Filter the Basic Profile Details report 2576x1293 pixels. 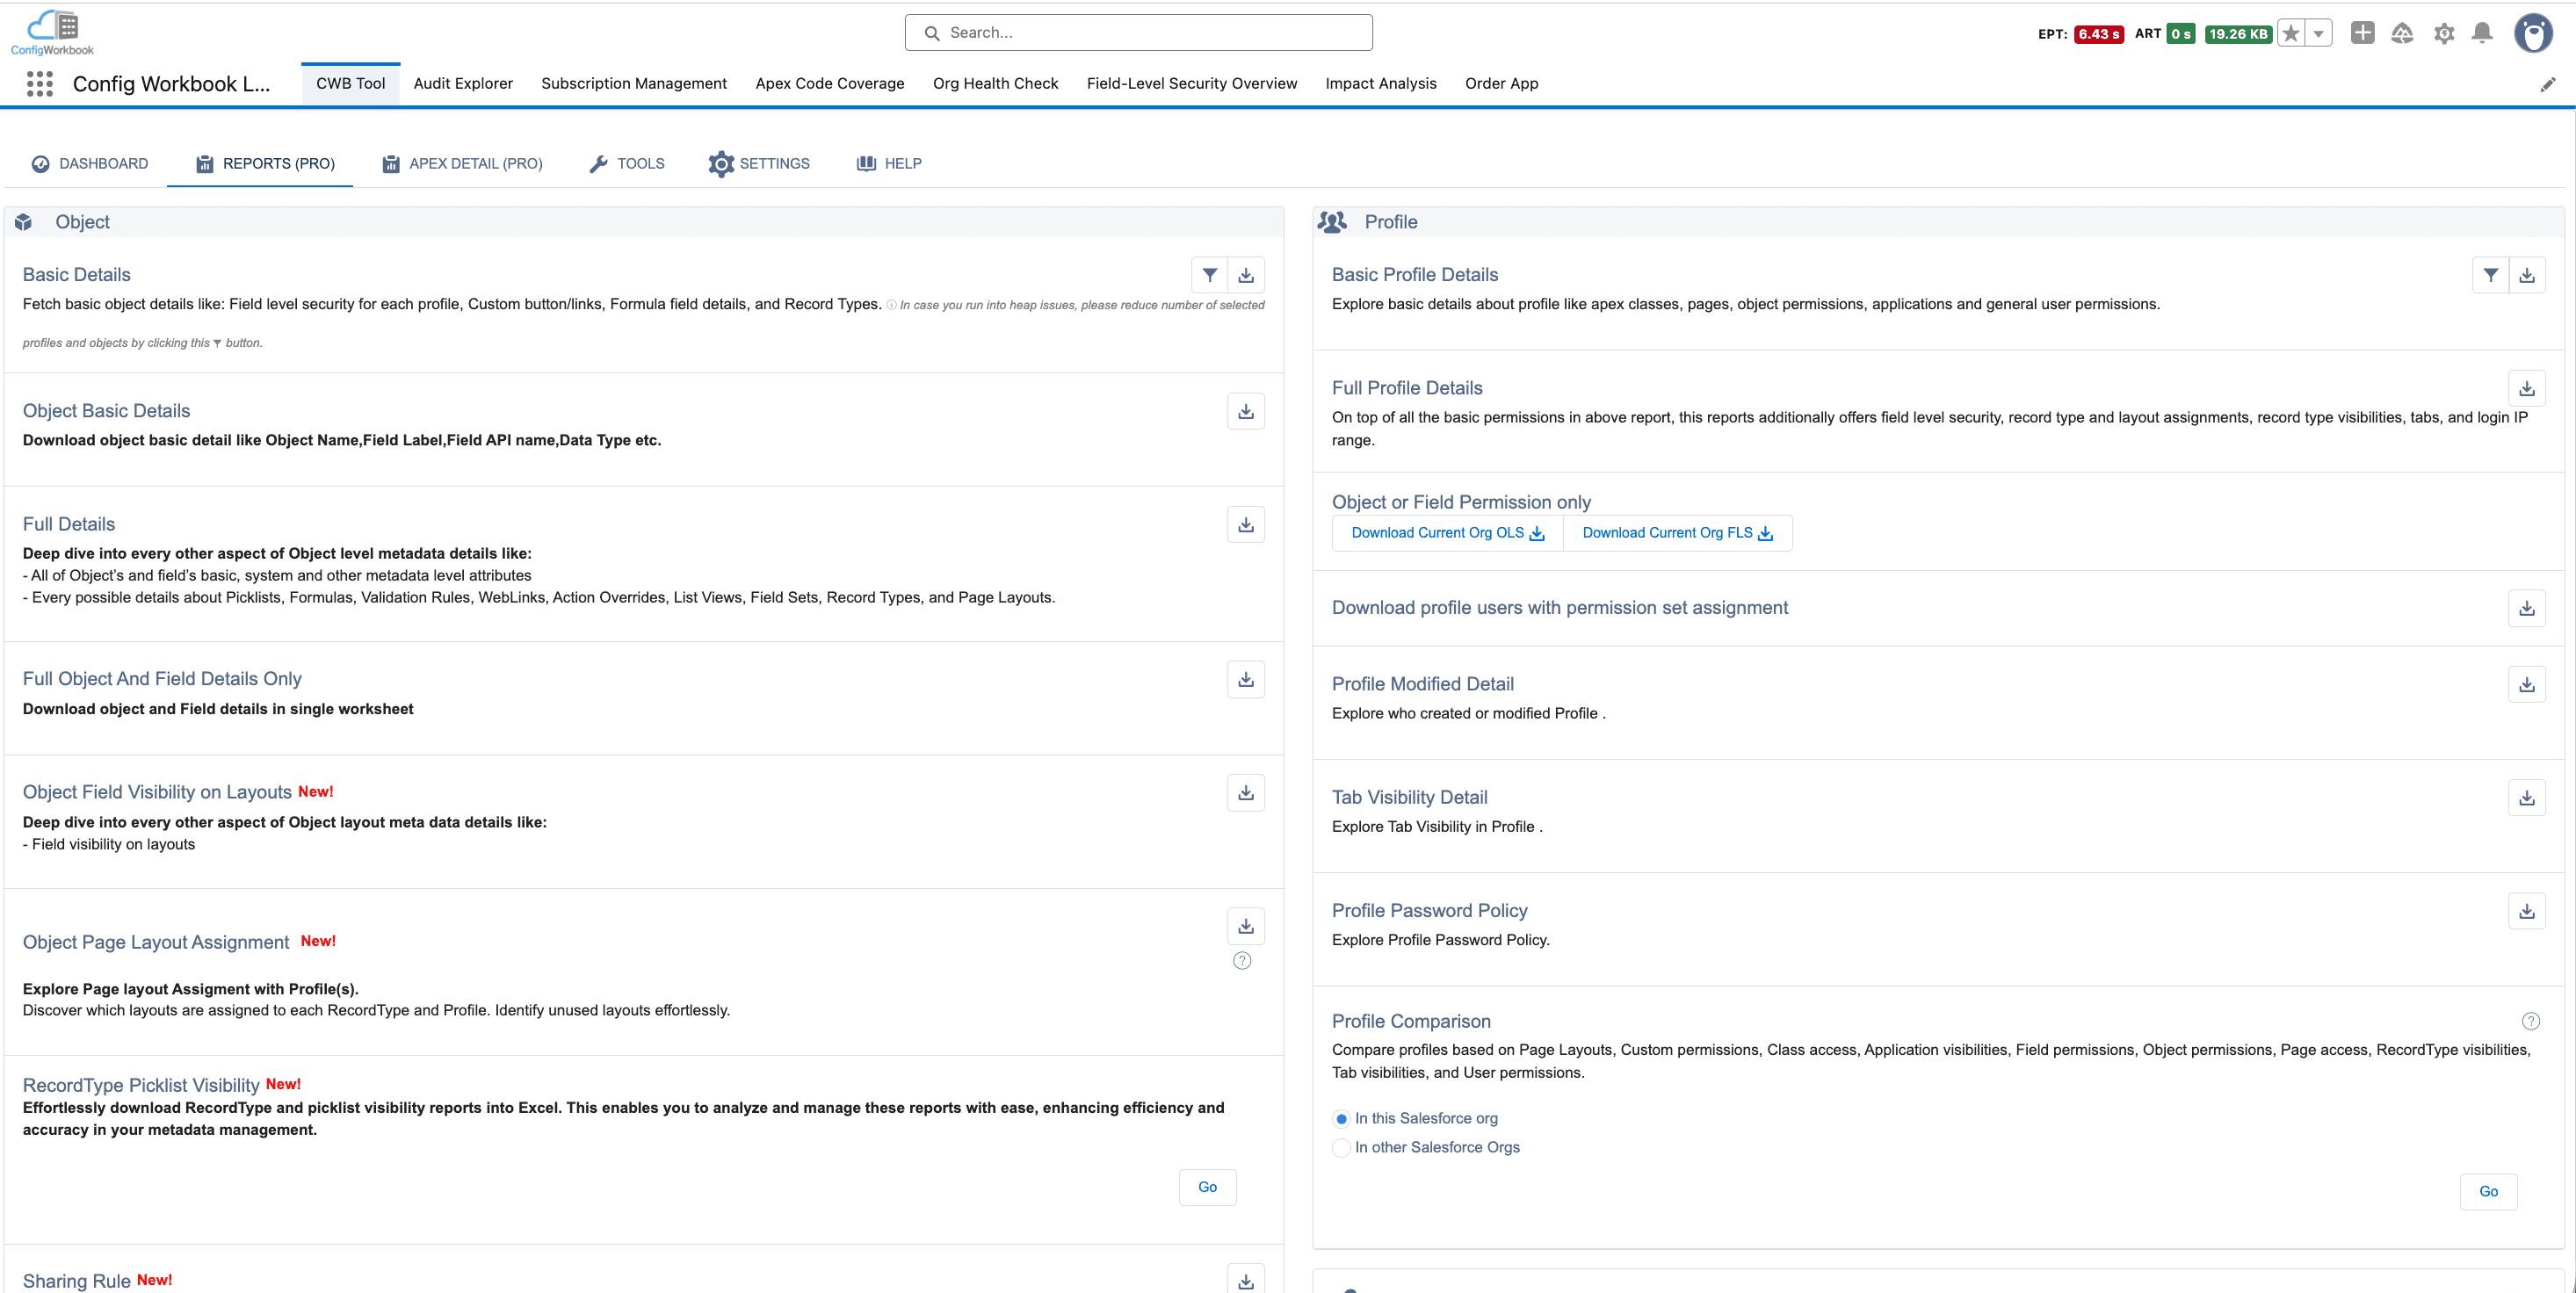(x=2491, y=275)
